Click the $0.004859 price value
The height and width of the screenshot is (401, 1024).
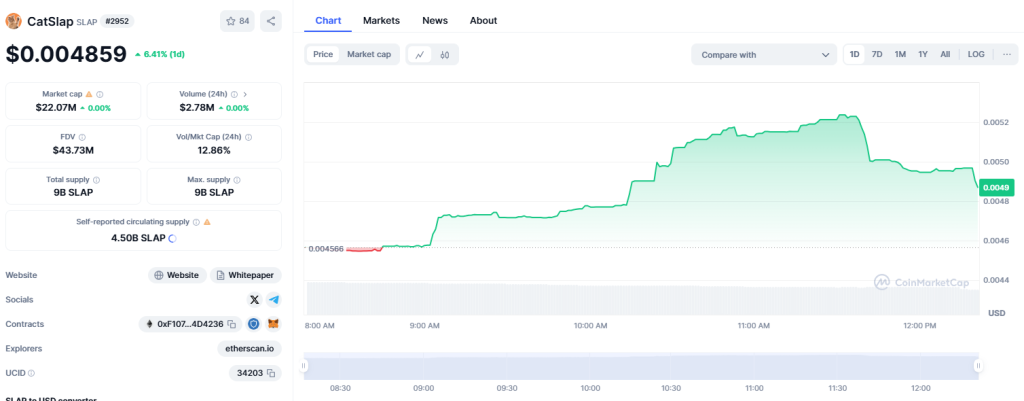pyautogui.click(x=66, y=54)
